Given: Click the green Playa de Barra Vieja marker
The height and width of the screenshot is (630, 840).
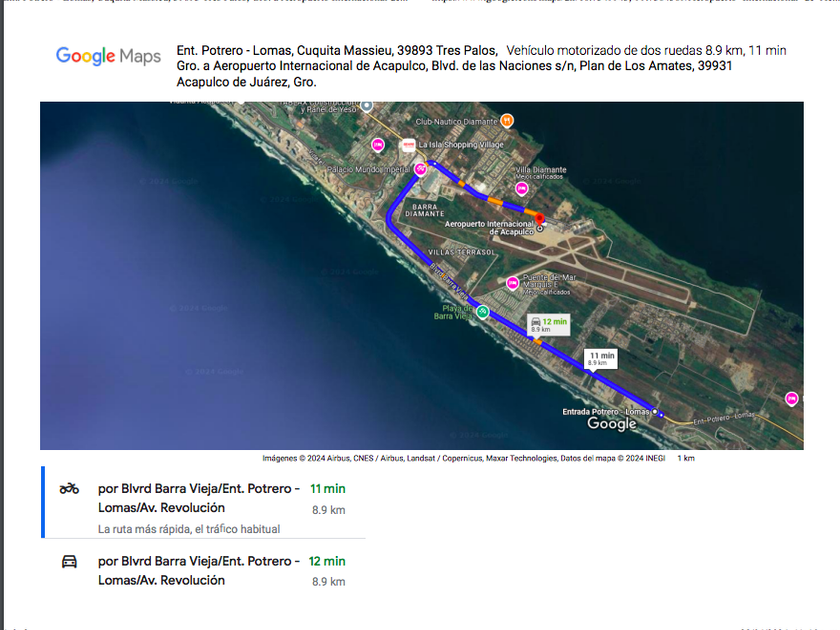Looking at the screenshot, I should [482, 312].
